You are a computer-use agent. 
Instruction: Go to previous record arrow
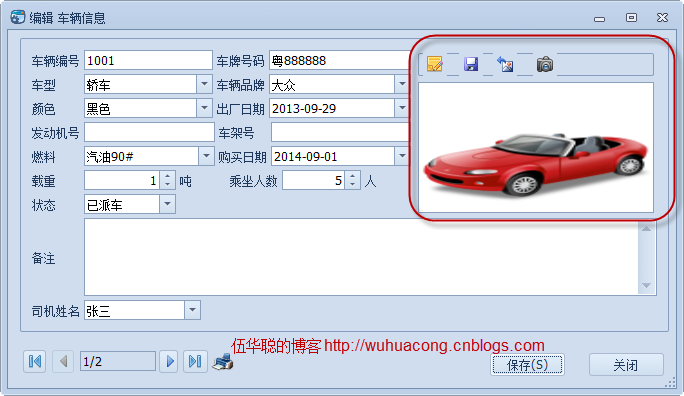pyautogui.click(x=63, y=361)
